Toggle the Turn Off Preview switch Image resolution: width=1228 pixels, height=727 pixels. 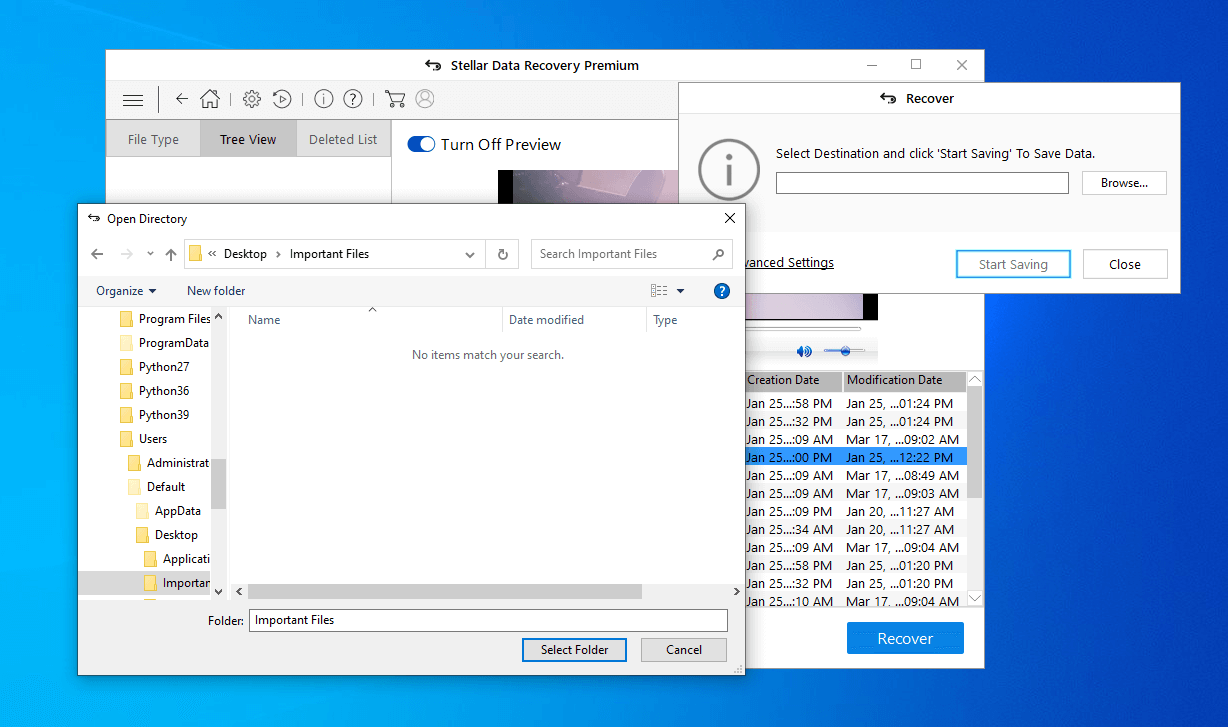click(421, 145)
